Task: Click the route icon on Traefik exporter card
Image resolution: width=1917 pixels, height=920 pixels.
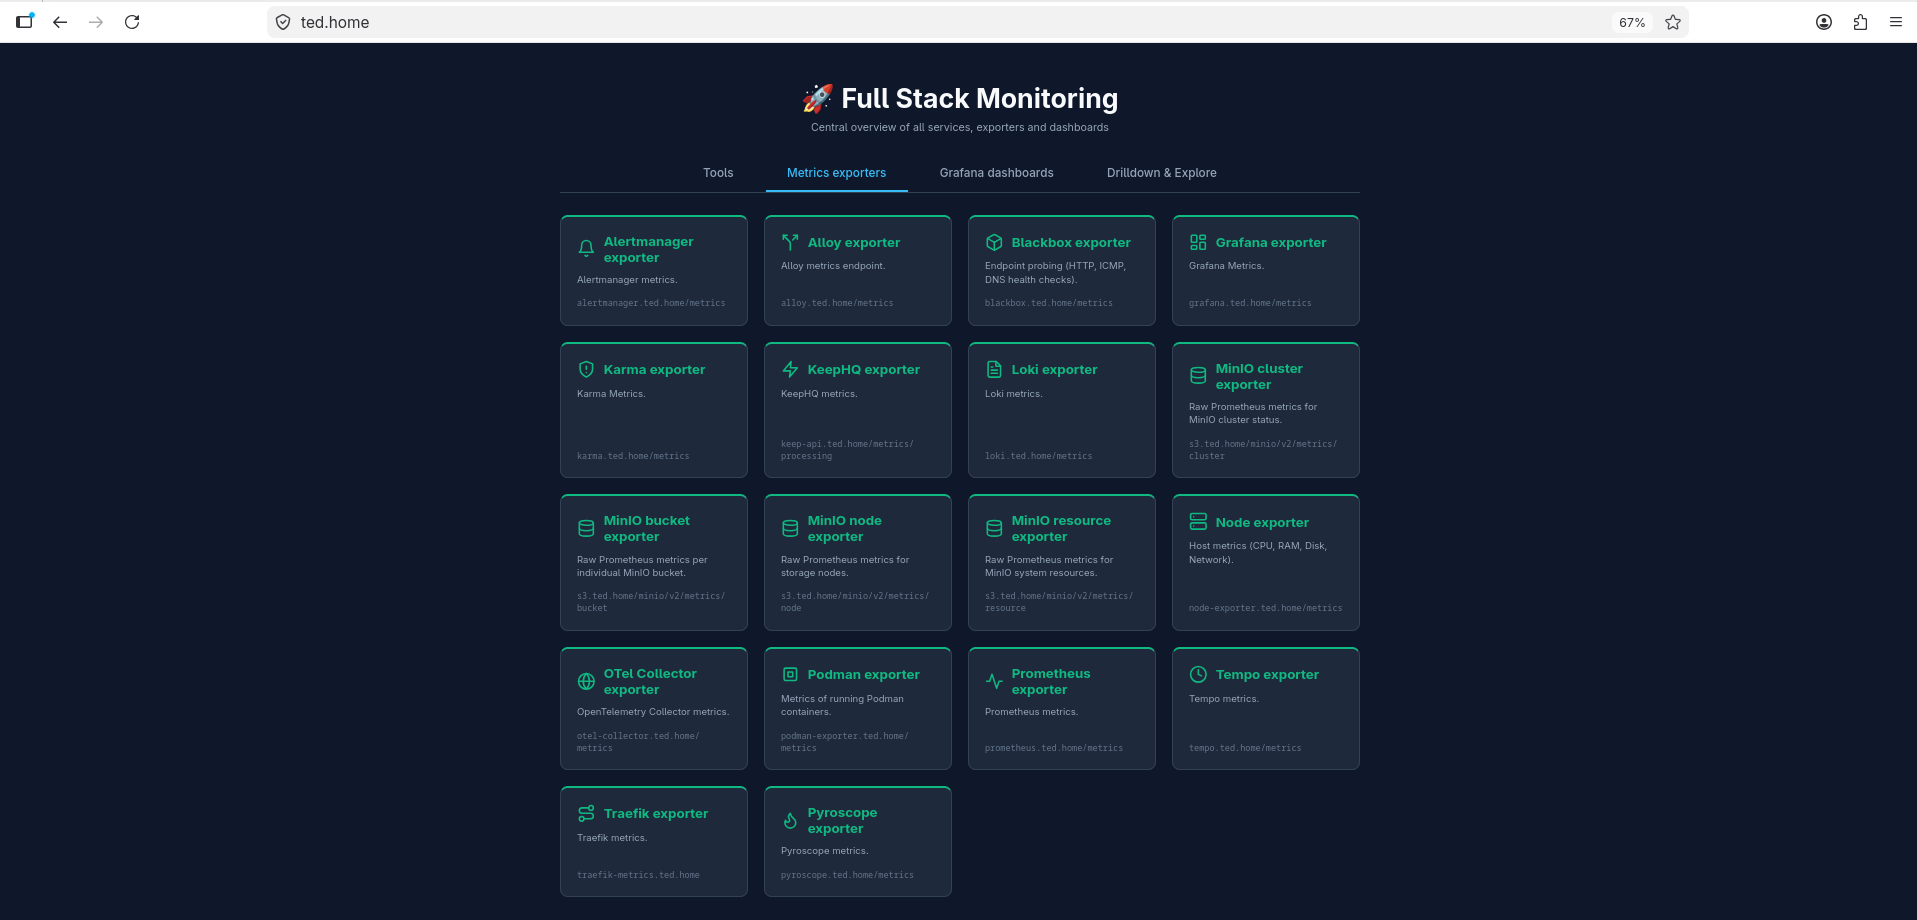Action: click(586, 813)
